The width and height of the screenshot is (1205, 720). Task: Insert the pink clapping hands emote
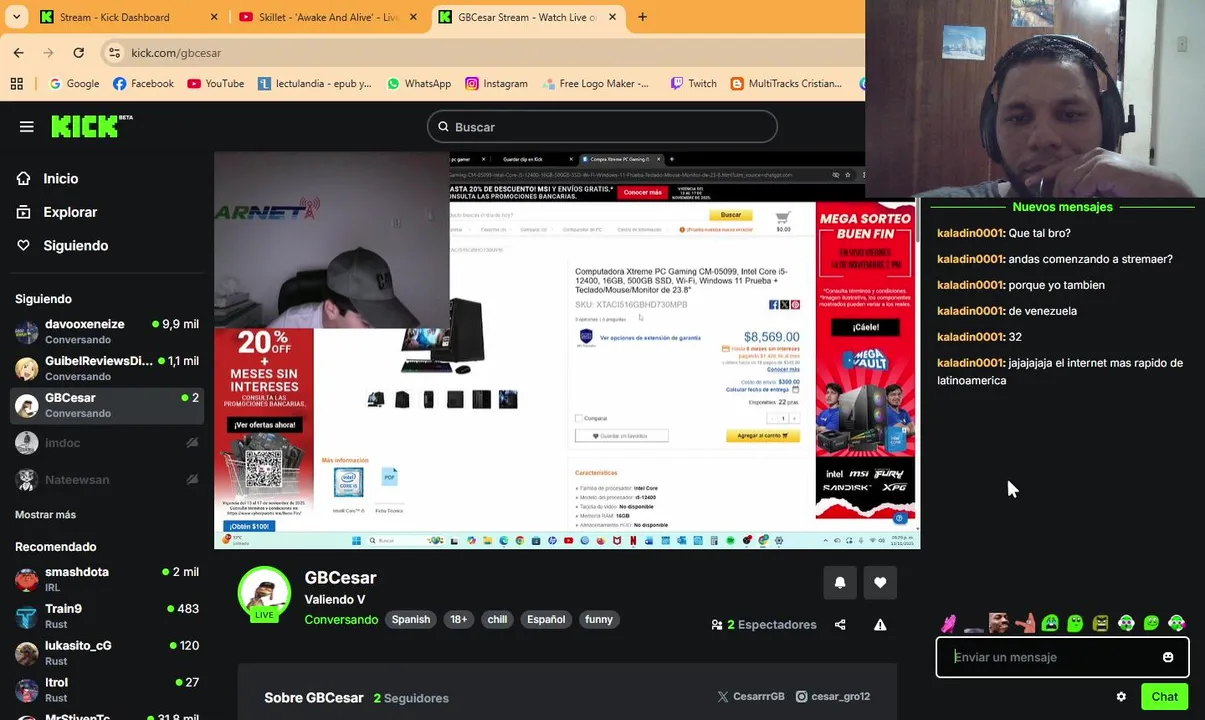tap(948, 623)
